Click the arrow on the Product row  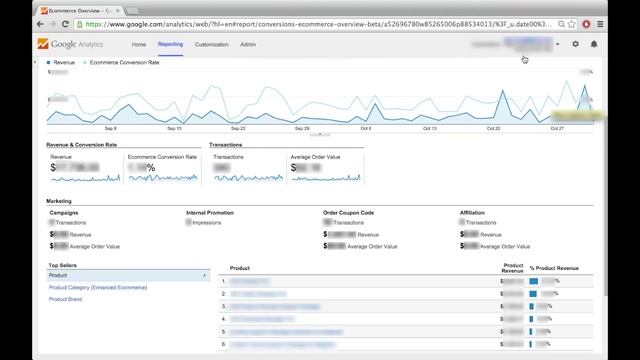coord(204,276)
